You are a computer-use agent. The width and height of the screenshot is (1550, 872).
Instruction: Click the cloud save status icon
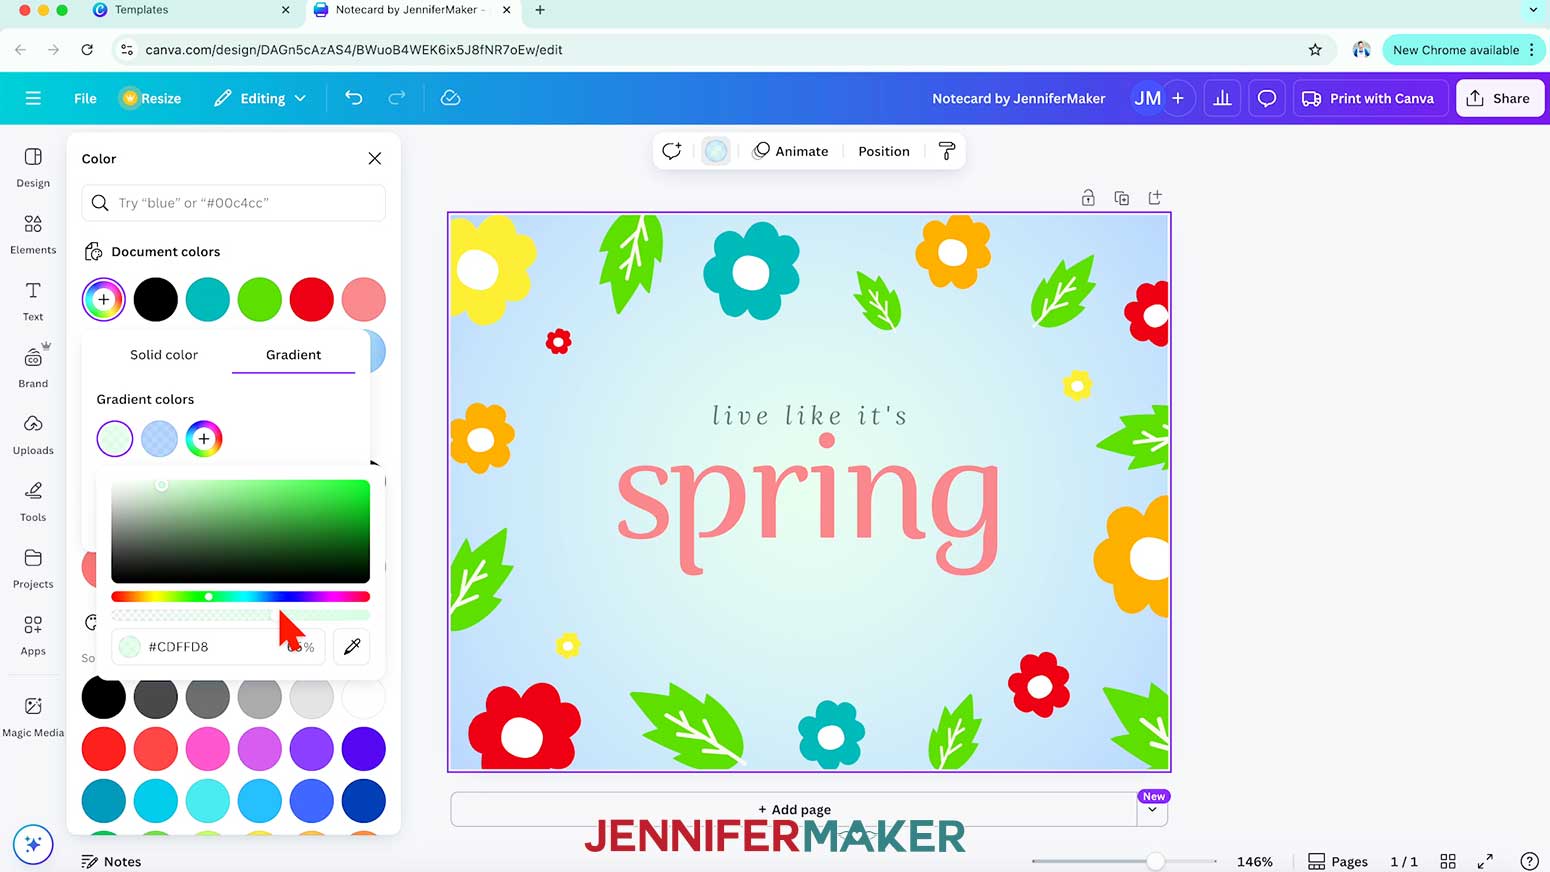[451, 98]
